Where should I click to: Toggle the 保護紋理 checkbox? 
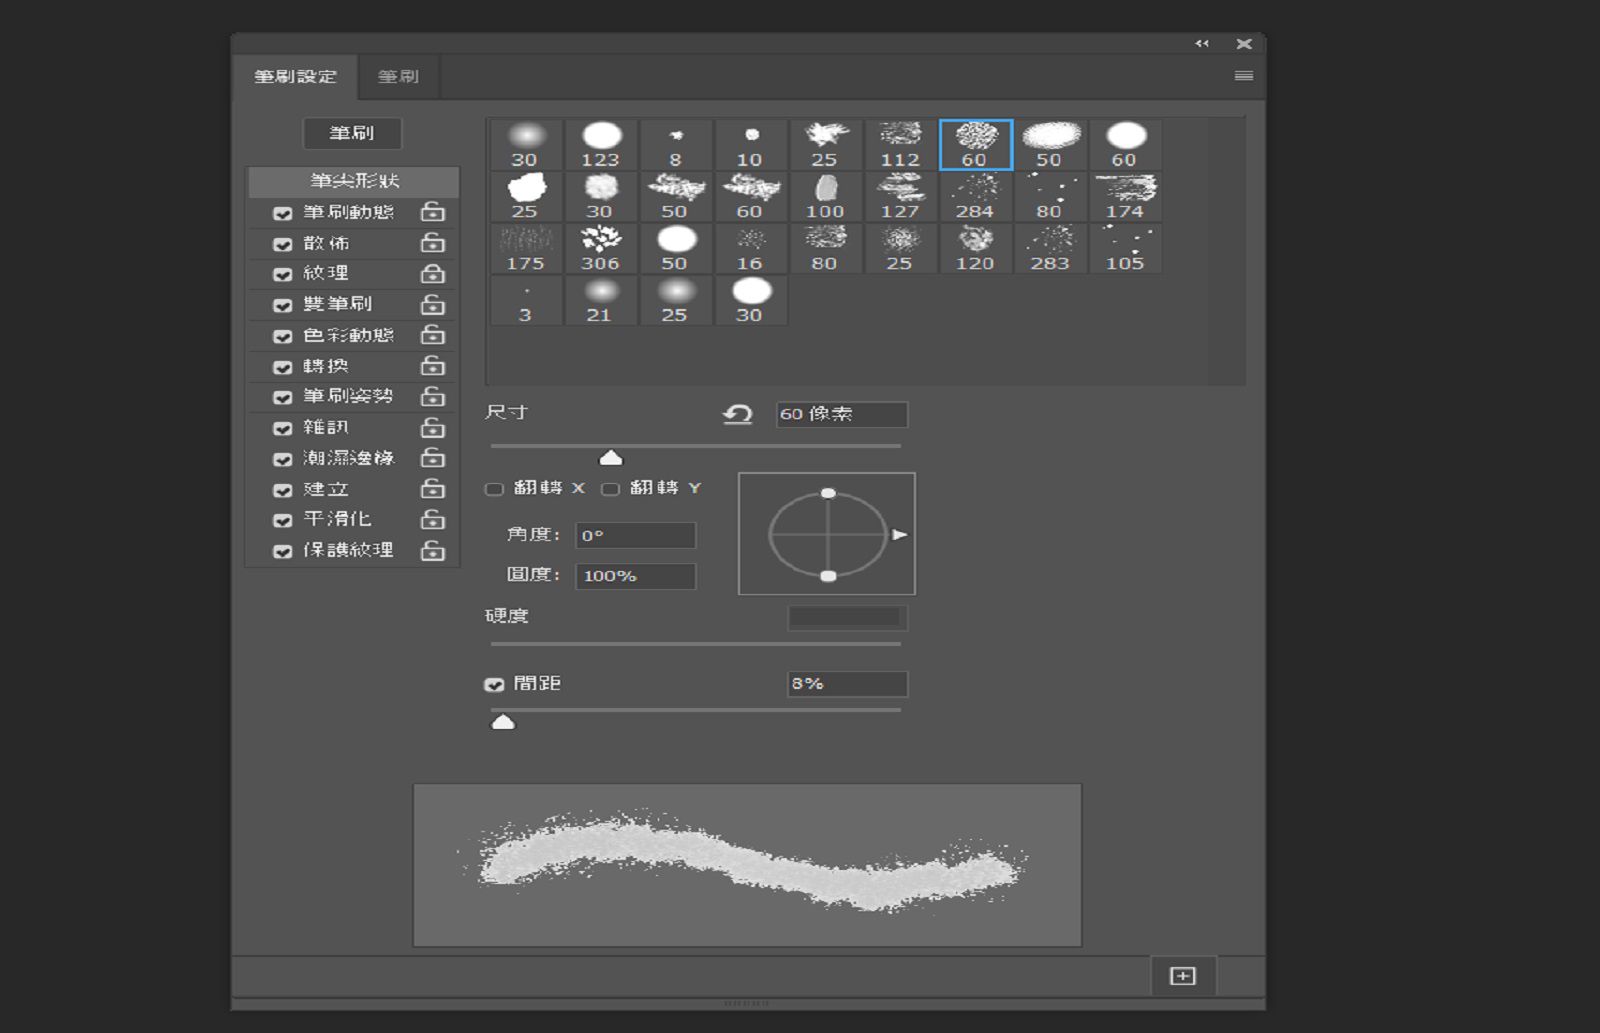(283, 551)
